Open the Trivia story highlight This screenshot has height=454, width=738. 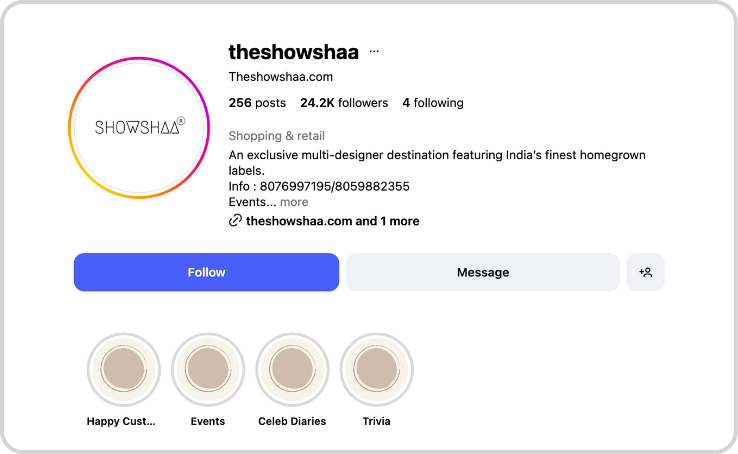pyautogui.click(x=376, y=370)
